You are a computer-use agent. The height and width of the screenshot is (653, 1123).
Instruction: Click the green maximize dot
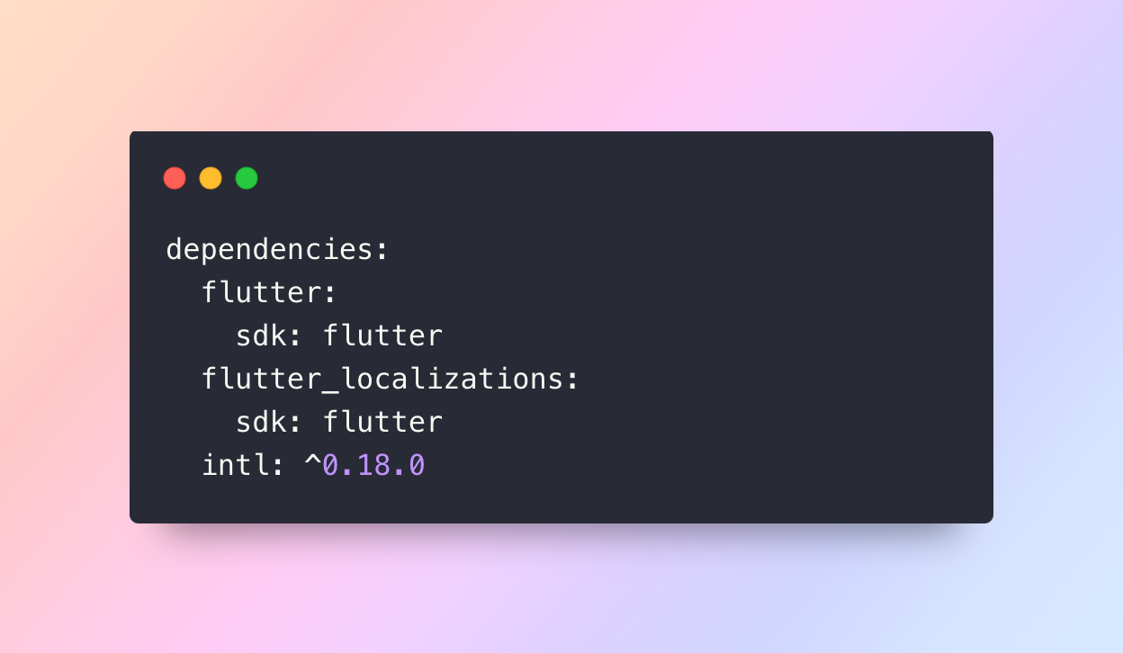click(246, 178)
